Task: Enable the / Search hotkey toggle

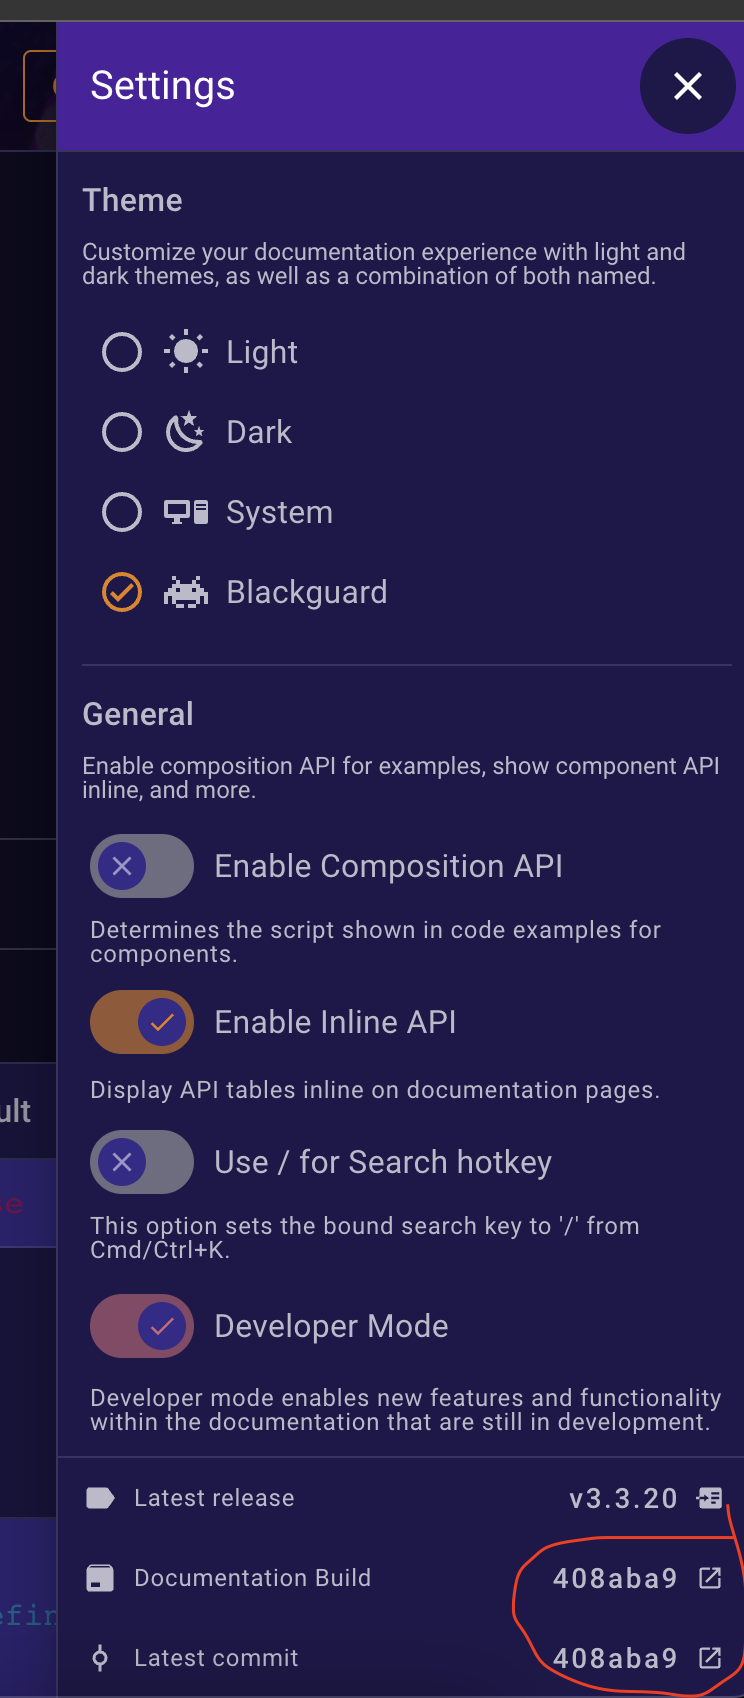Action: click(141, 1162)
